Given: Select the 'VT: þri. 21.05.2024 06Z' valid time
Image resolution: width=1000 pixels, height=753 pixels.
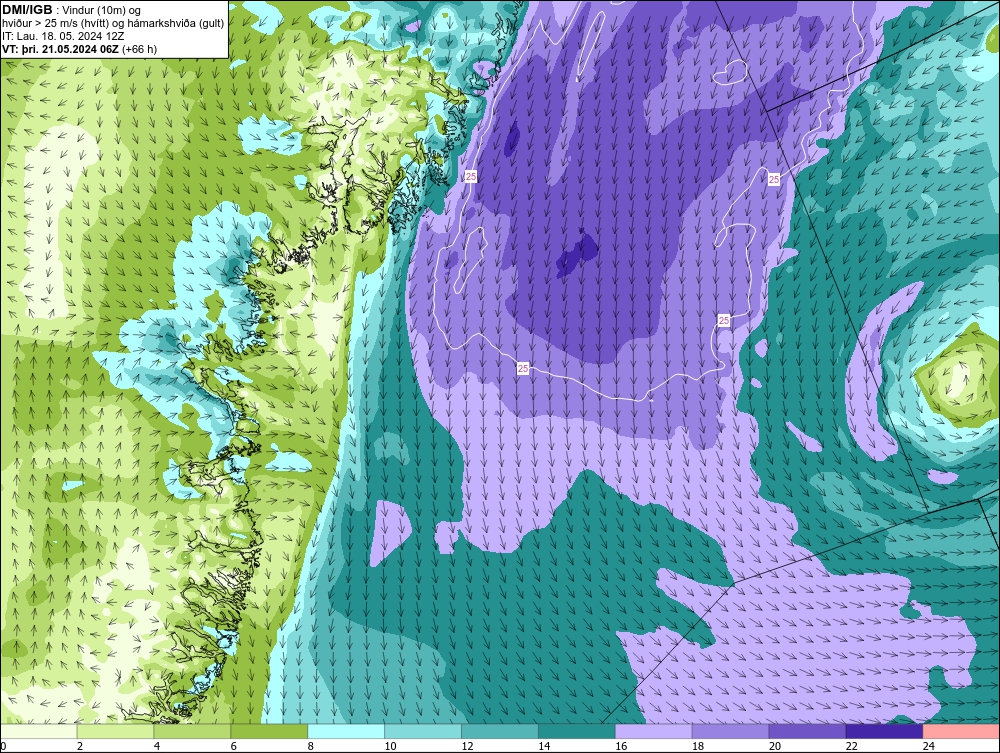Looking at the screenshot, I should [61, 49].
